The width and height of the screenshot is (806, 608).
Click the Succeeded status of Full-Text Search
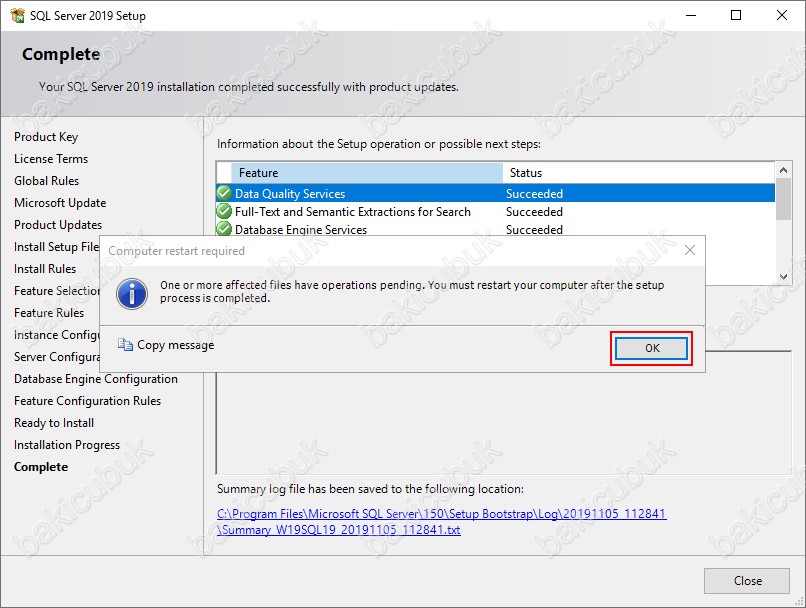point(534,211)
